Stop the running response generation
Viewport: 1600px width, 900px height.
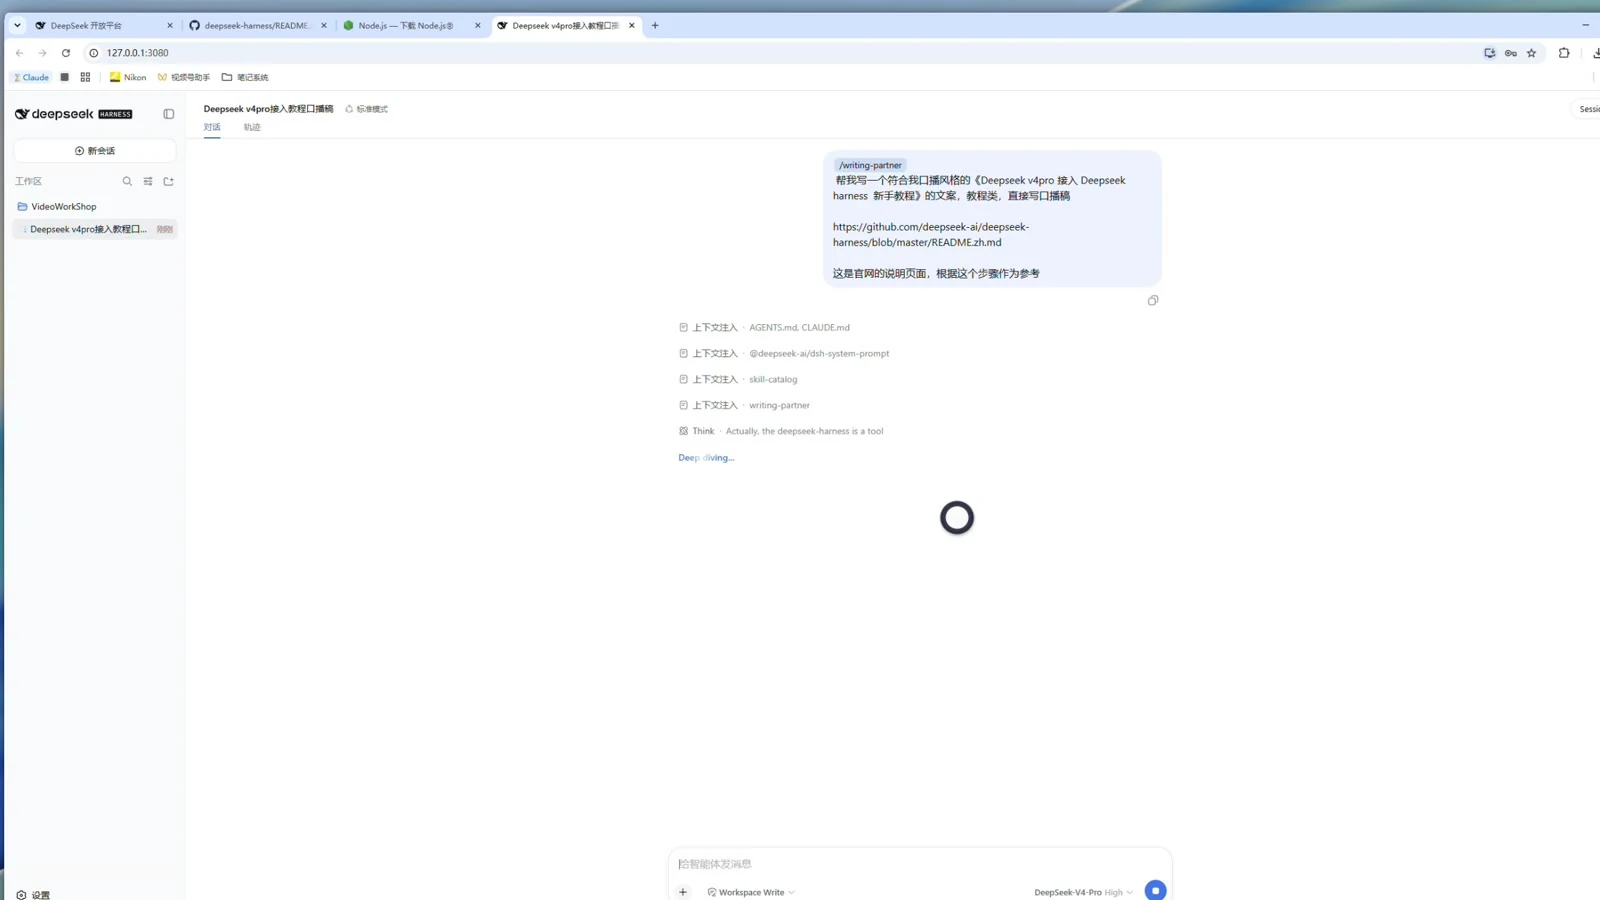pyautogui.click(x=1155, y=890)
